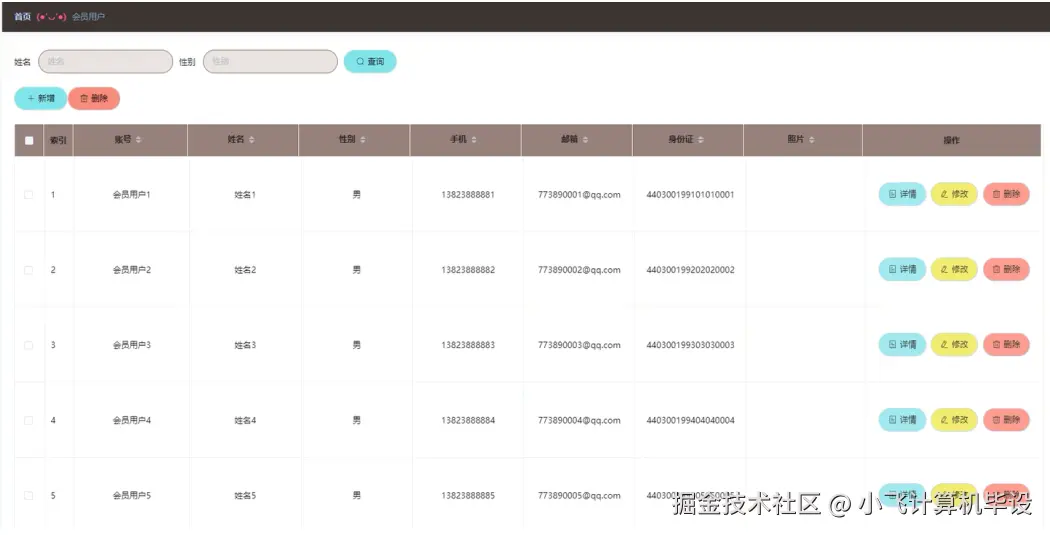1050x535 pixels.
Task: Click 修改 for row 会员用户4
Action: tap(954, 420)
